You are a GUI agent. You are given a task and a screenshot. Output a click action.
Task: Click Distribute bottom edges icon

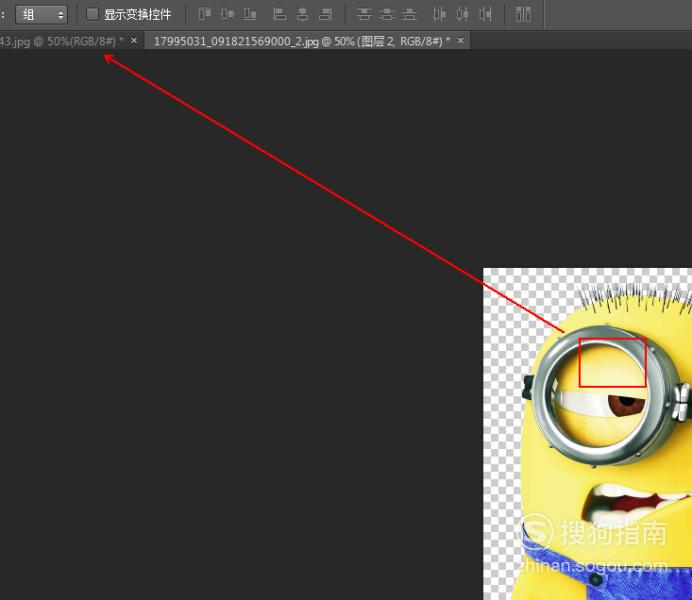pyautogui.click(x=410, y=14)
